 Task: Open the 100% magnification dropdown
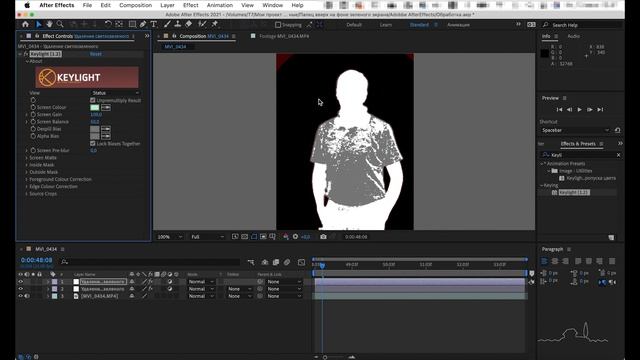(169, 237)
